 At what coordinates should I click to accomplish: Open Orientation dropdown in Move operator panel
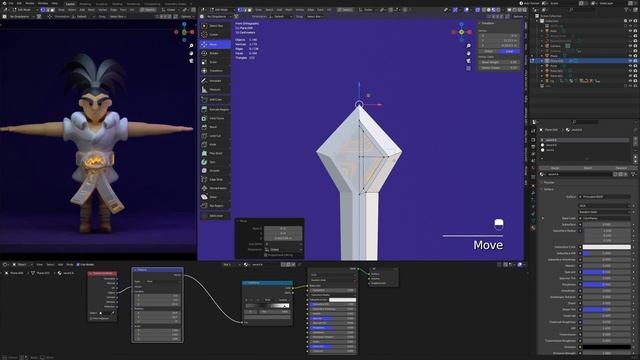[x=283, y=249]
